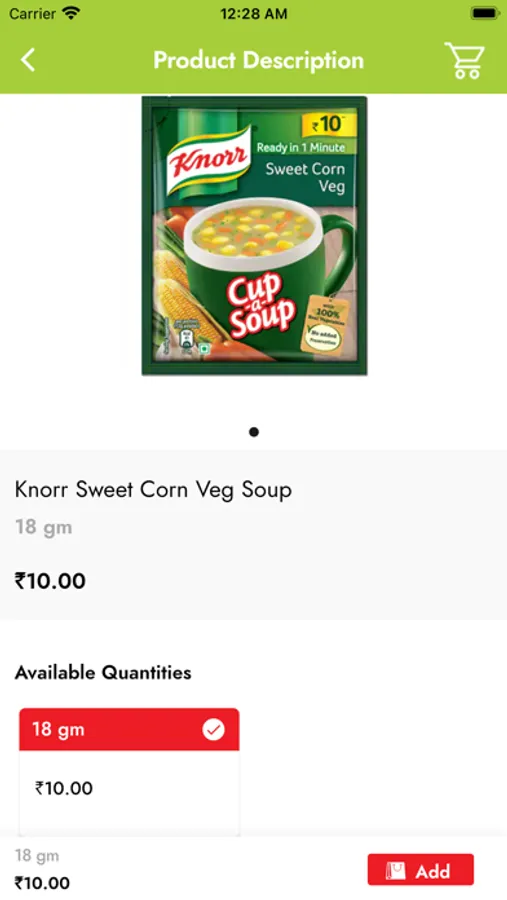The width and height of the screenshot is (507, 900).
Task: Click the shopping bag icon in Add button
Action: (x=395, y=871)
